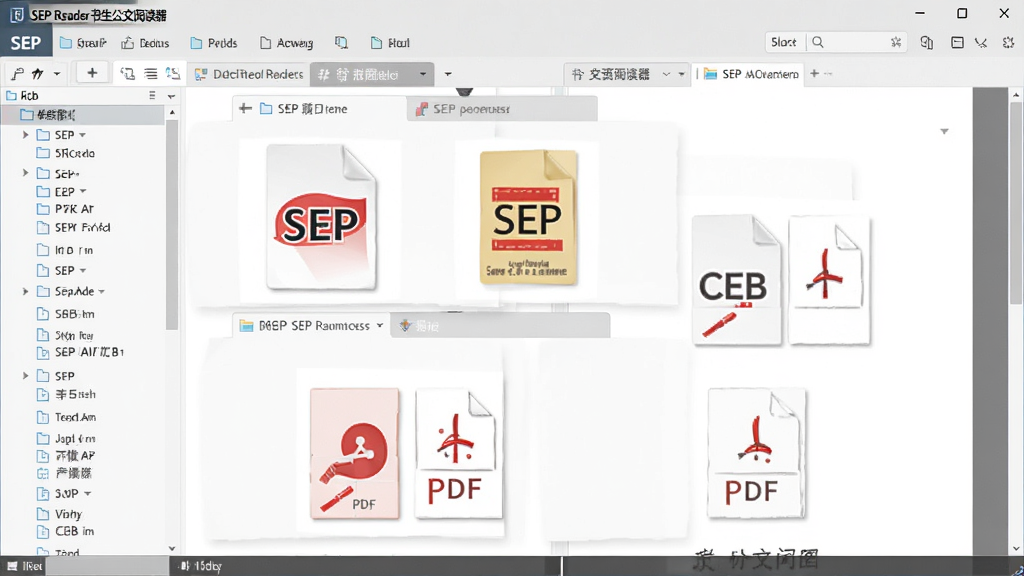
Task: Click the scissors-like icon beside the gear
Action: [981, 42]
